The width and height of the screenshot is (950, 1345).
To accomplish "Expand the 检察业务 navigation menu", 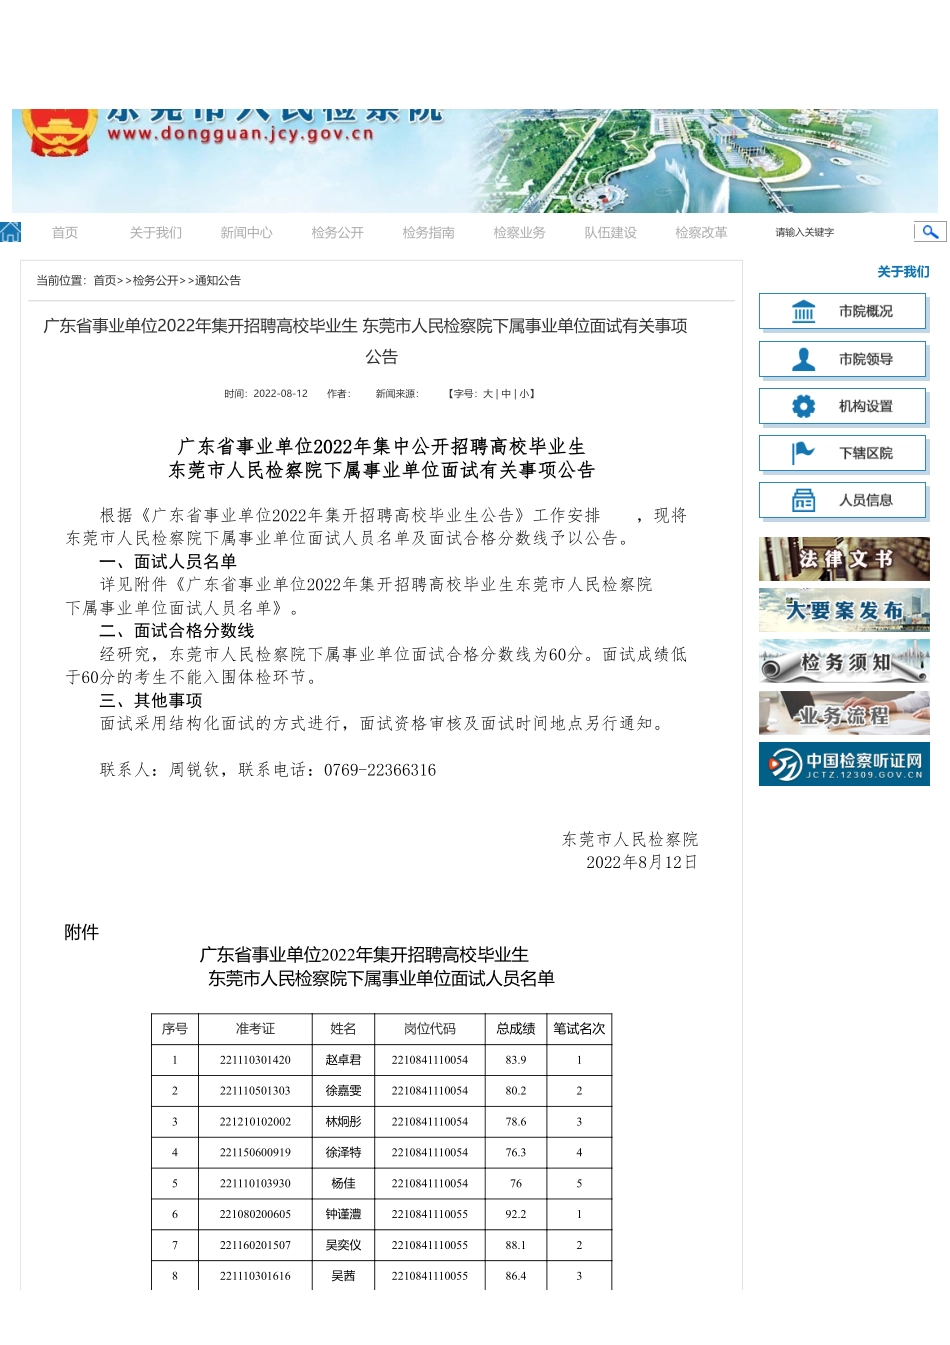I will [x=519, y=231].
